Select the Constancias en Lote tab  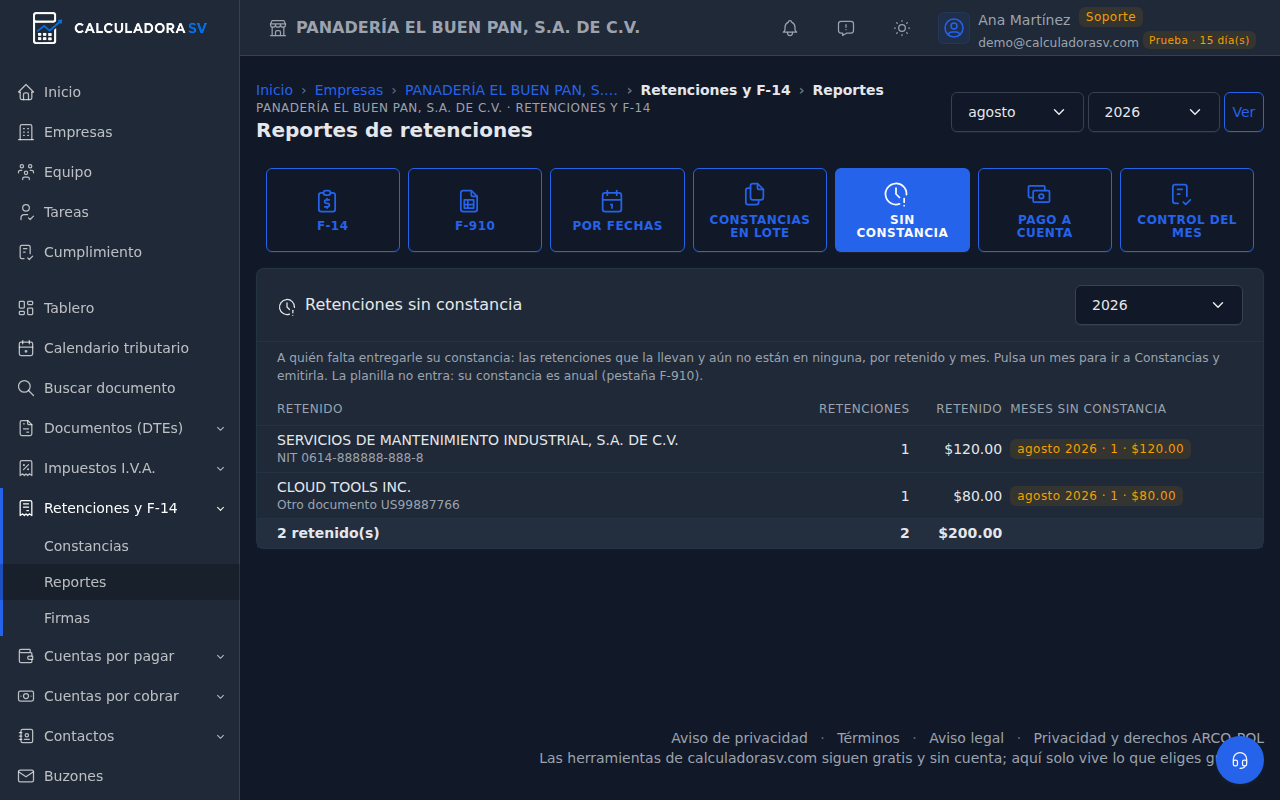click(x=760, y=210)
